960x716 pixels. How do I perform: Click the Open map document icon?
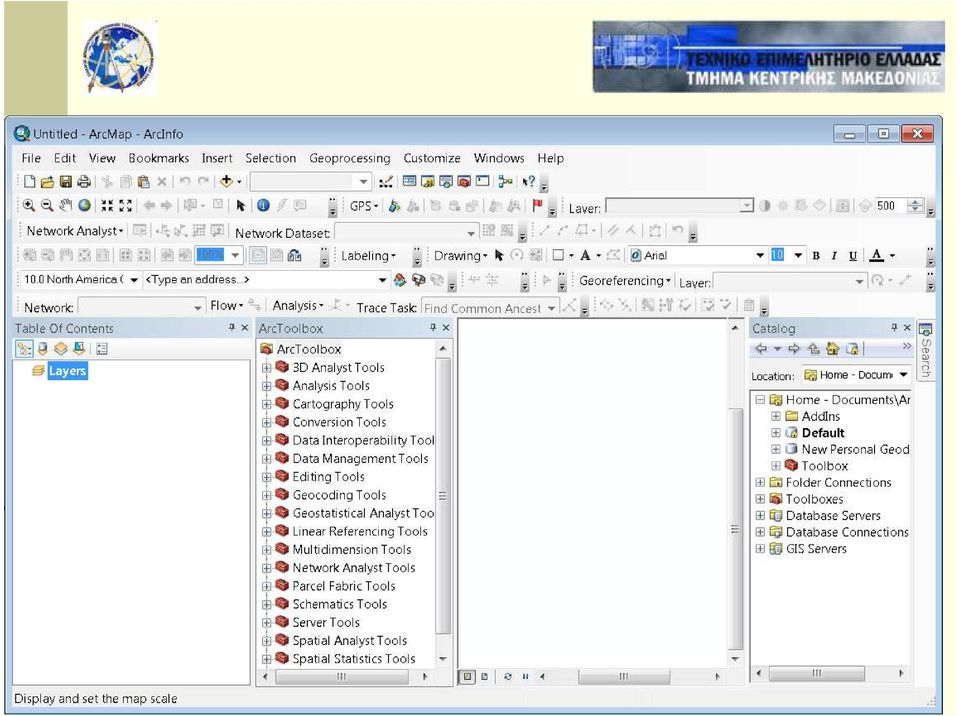point(47,181)
